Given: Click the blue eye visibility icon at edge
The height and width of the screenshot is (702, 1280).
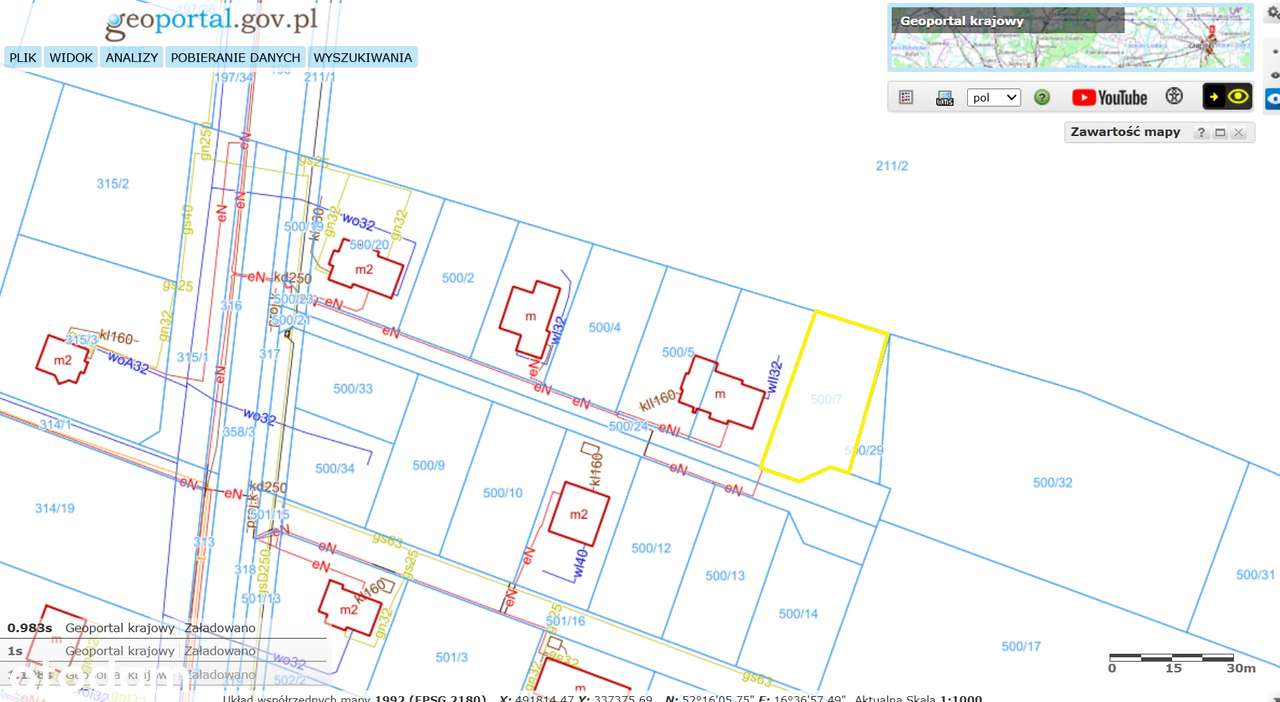Looking at the screenshot, I should click(1273, 98).
